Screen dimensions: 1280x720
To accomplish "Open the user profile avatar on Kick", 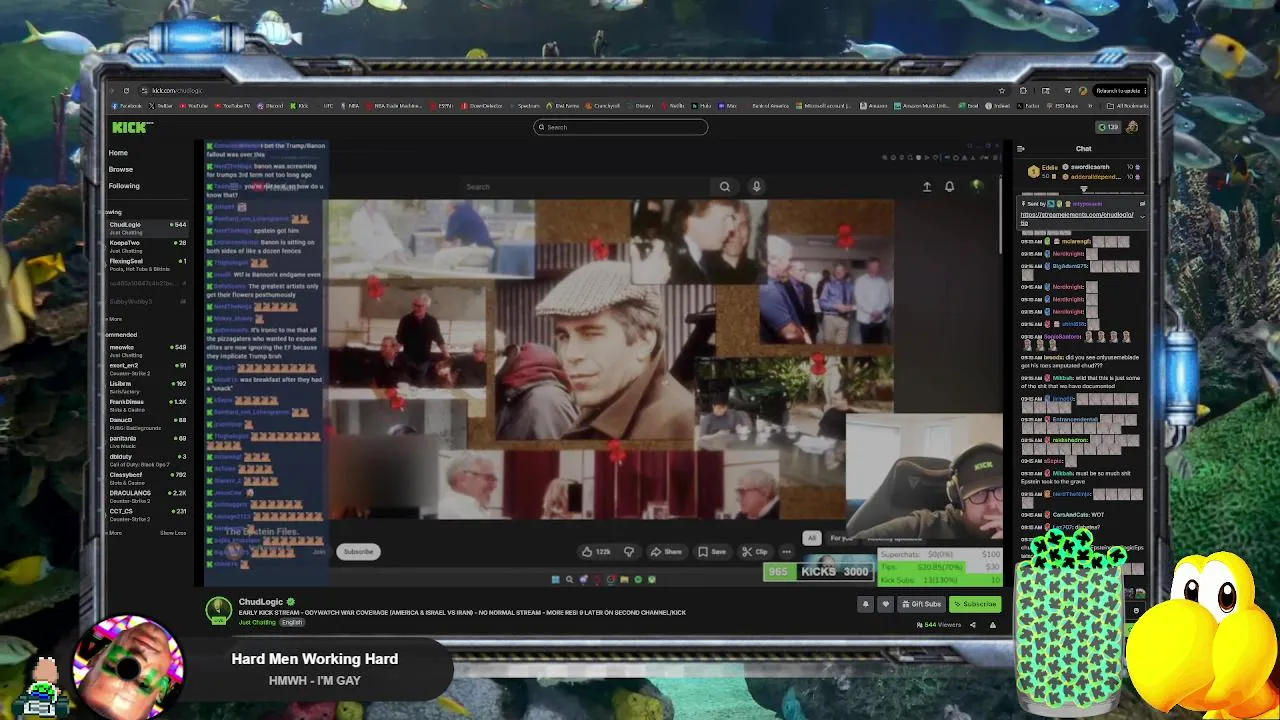I will 1132,127.
